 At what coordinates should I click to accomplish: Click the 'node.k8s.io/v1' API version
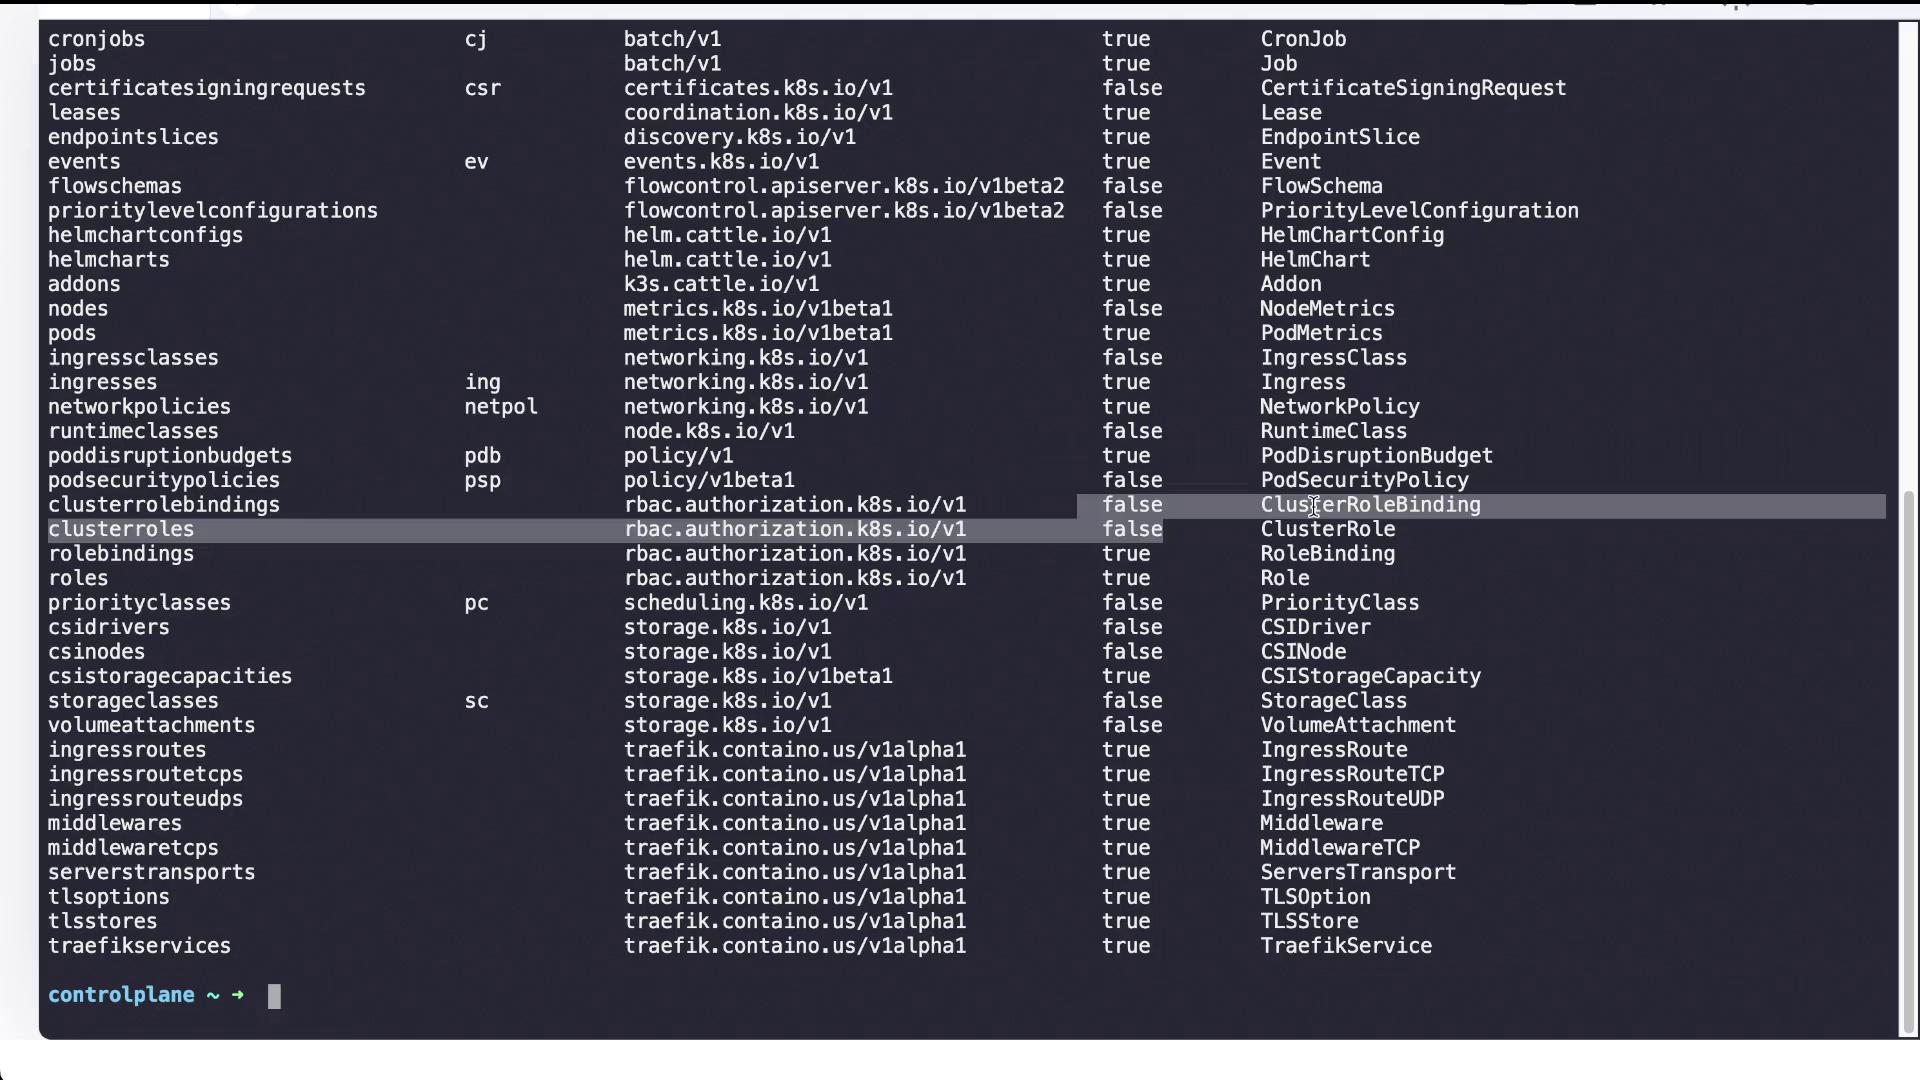709,431
